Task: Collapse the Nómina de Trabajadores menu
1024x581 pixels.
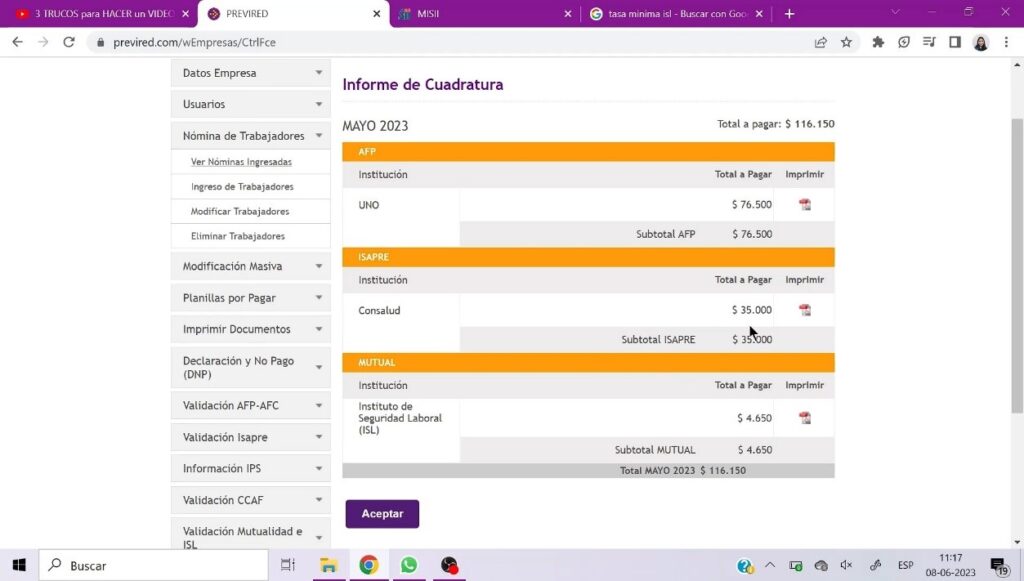Action: [x=251, y=136]
